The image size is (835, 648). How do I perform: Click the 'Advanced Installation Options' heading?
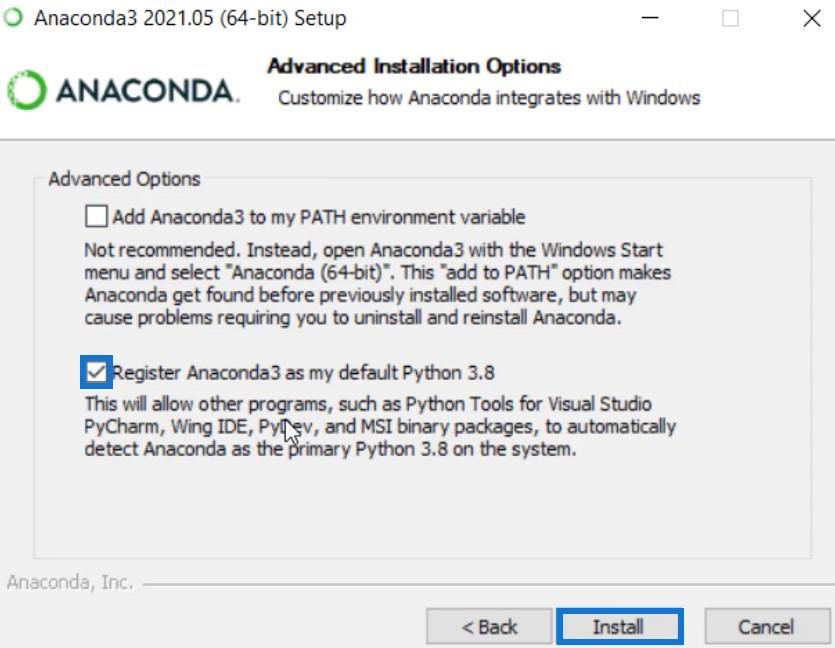point(414,67)
